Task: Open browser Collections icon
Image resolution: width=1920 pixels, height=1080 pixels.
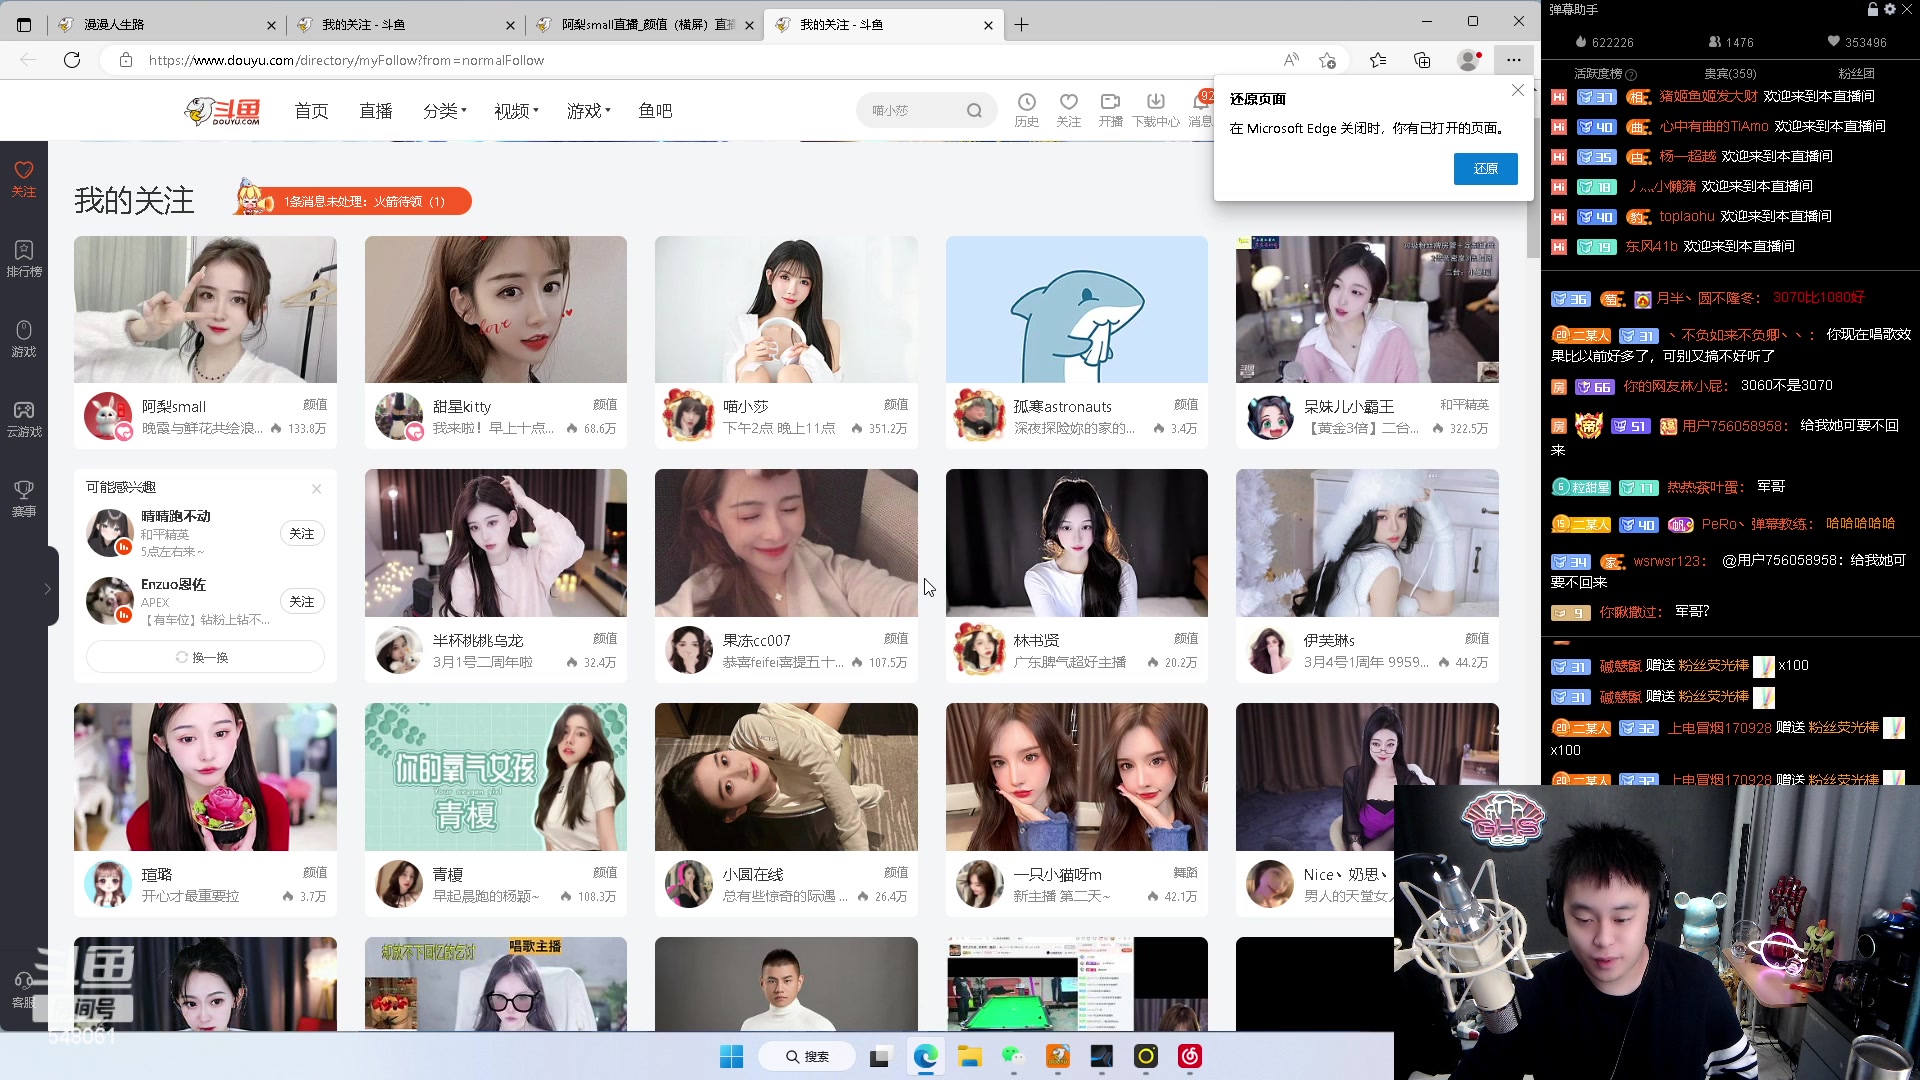Action: coord(1422,60)
